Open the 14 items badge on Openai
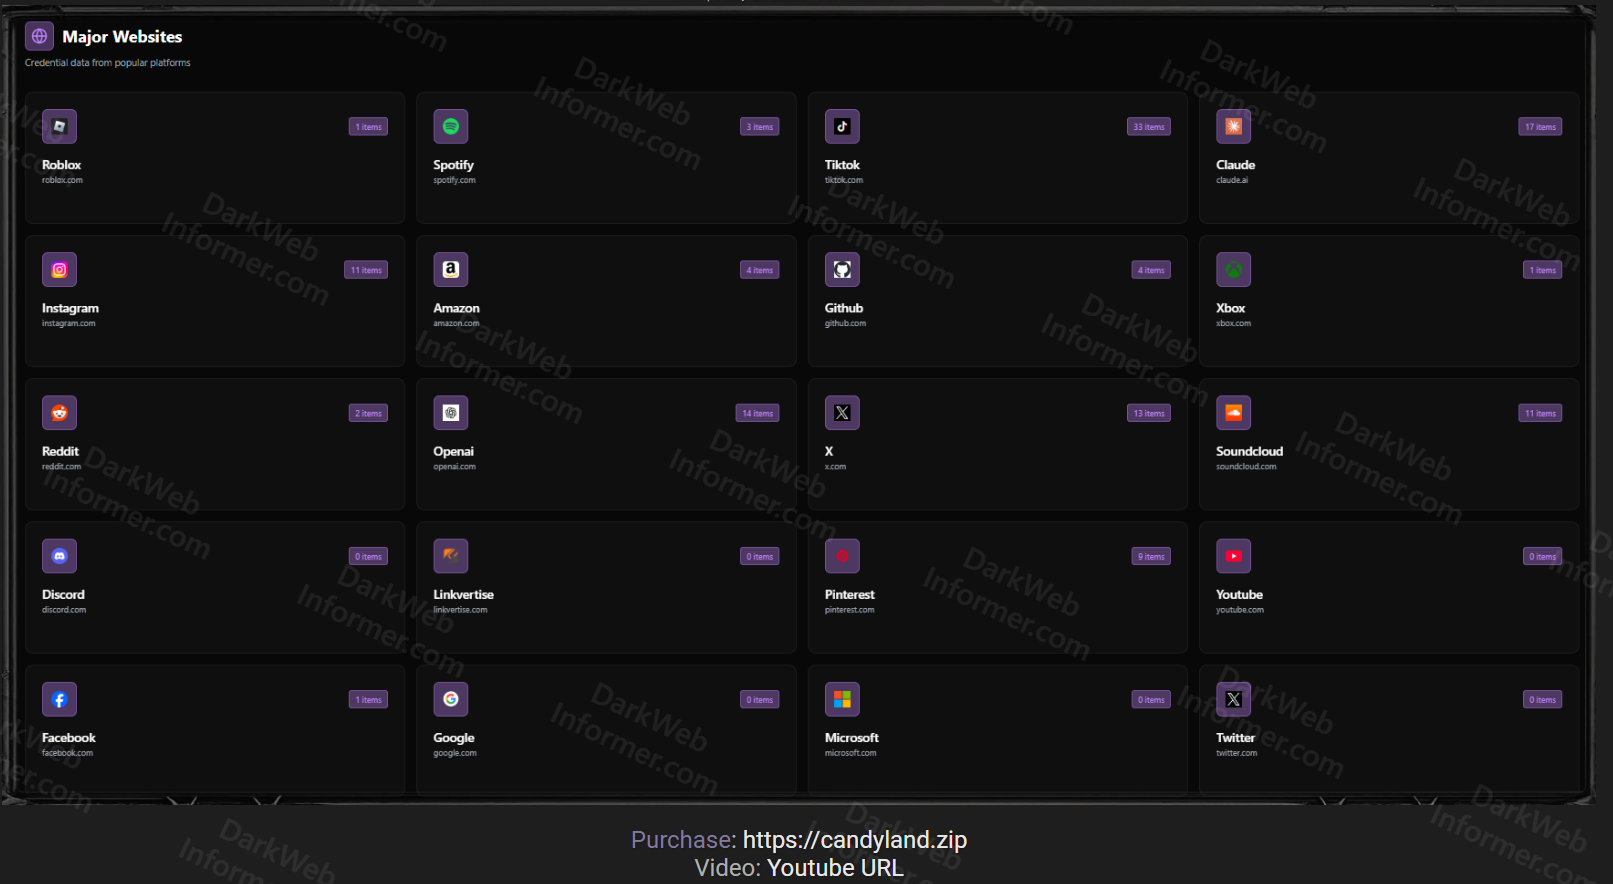Viewport: 1613px width, 884px height. [x=757, y=413]
